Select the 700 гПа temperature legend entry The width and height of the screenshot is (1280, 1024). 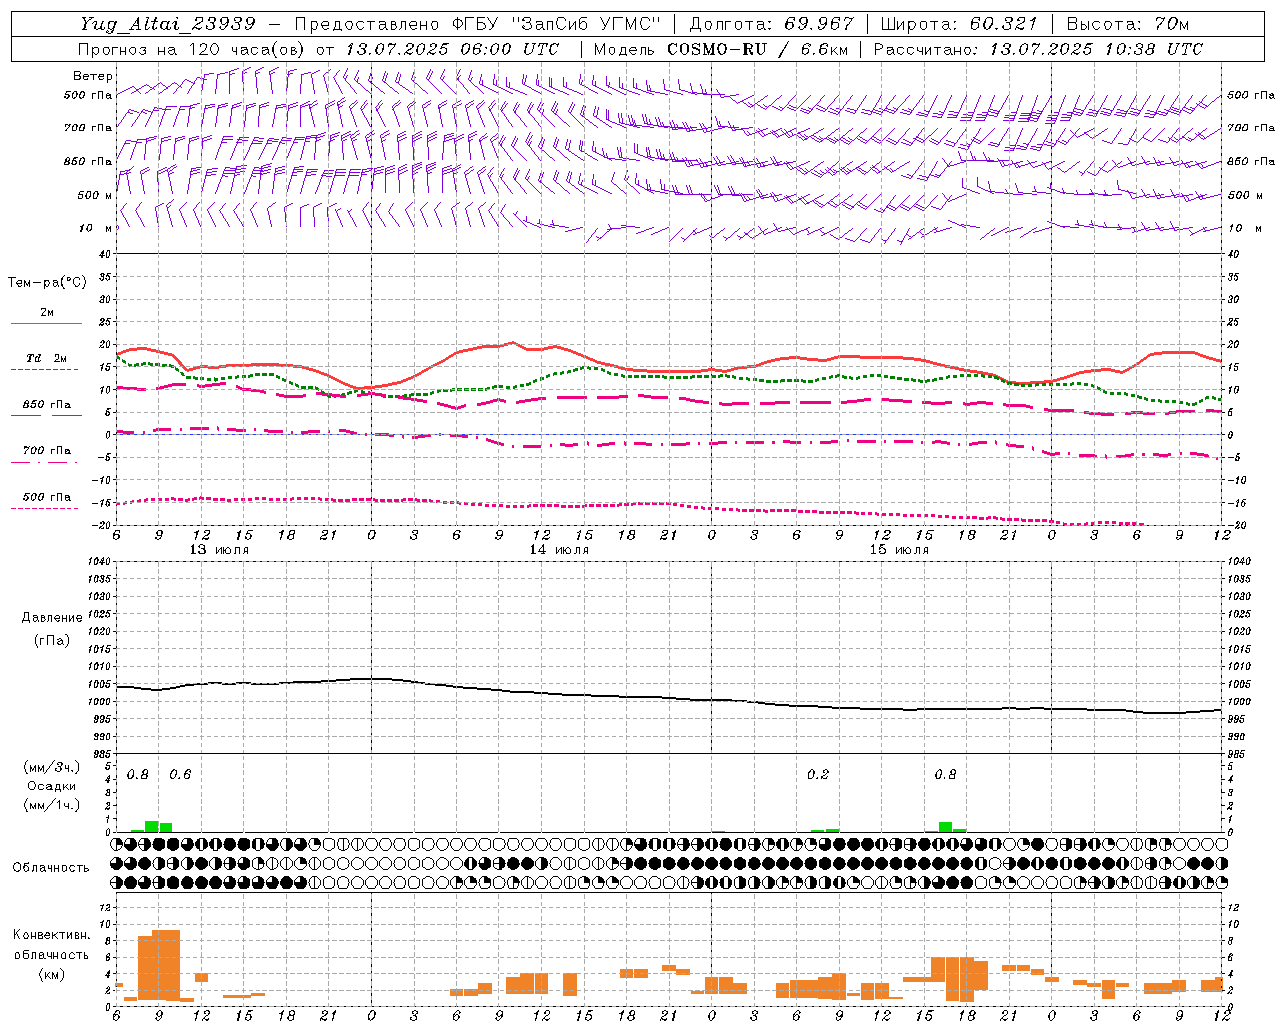47,452
